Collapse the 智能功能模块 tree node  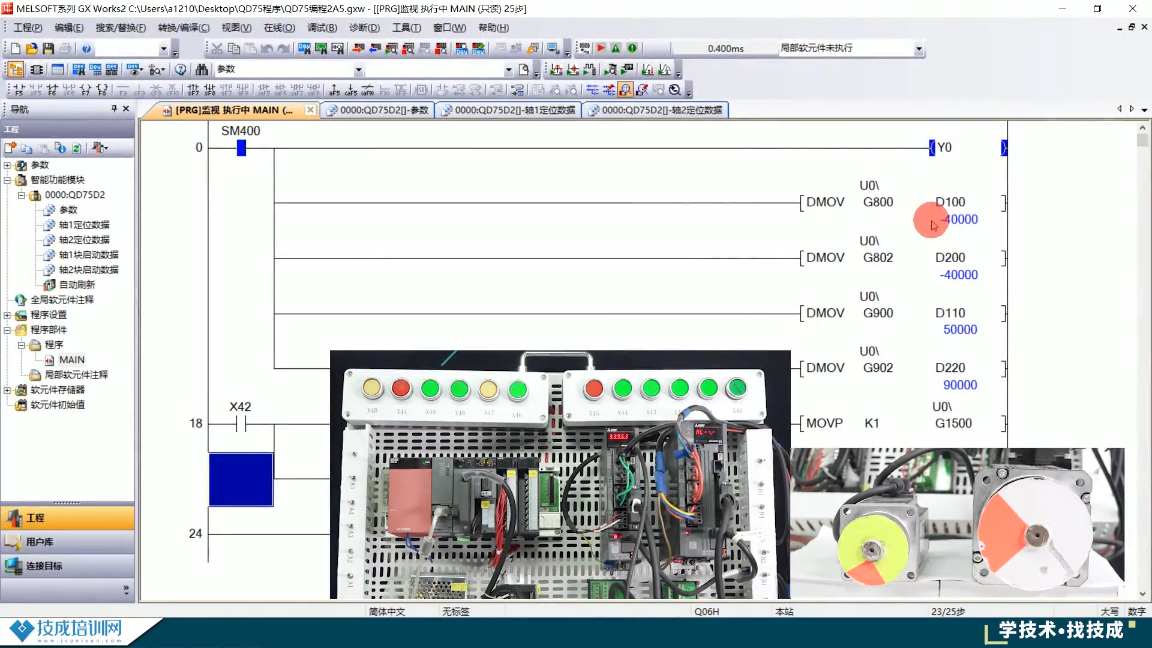(x=7, y=180)
